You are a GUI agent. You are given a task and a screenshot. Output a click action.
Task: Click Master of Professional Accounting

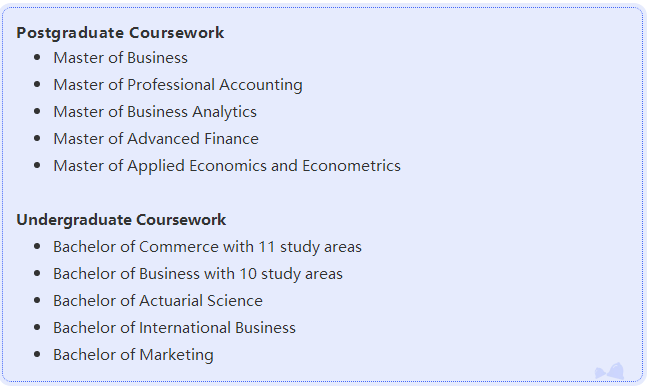(x=178, y=85)
